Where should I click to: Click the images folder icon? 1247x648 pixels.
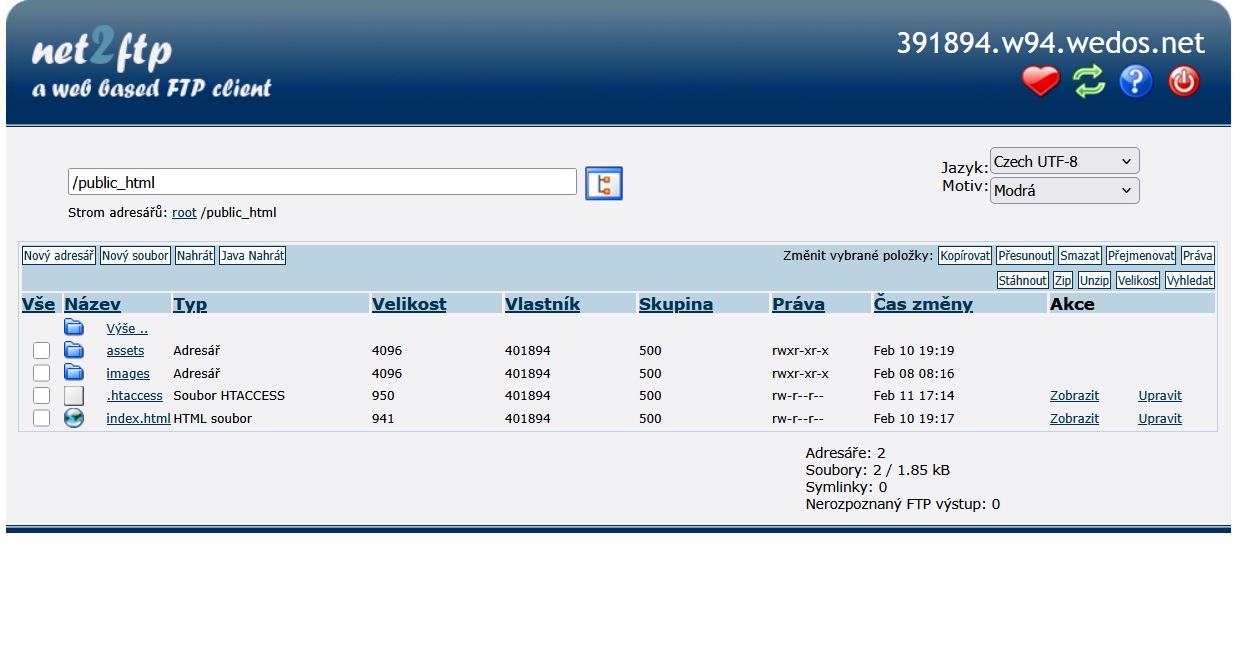click(74, 373)
